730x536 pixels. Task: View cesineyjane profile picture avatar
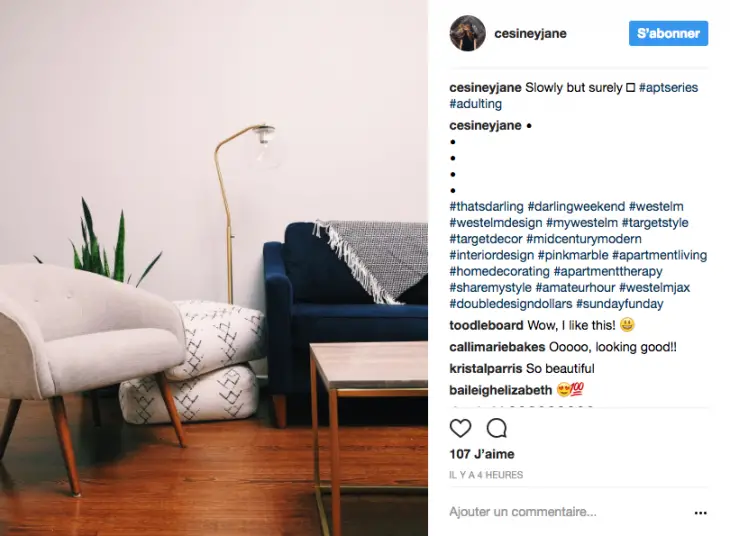click(467, 33)
